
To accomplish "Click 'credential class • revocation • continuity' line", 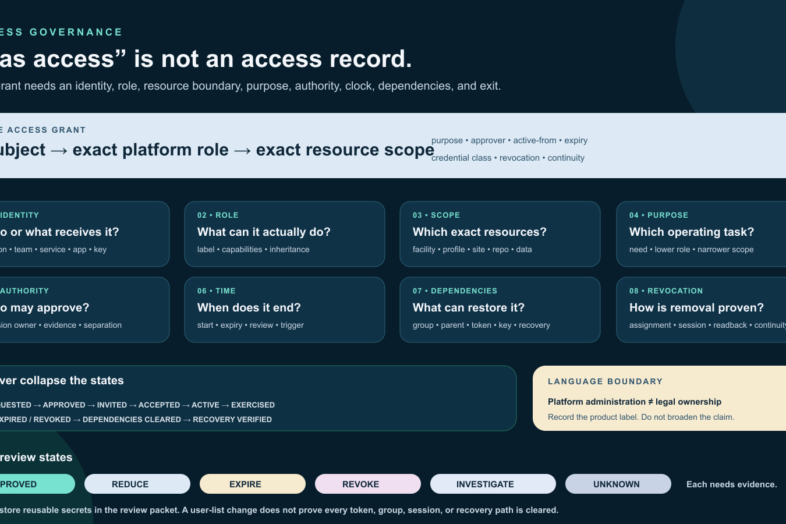I will [508, 158].
